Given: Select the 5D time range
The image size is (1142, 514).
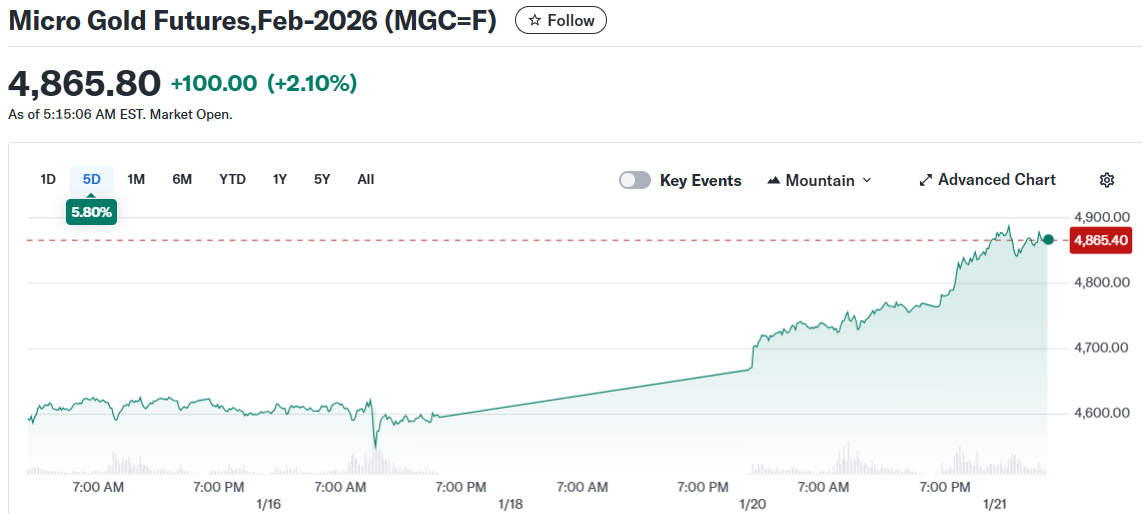Looking at the screenshot, I should [x=92, y=180].
